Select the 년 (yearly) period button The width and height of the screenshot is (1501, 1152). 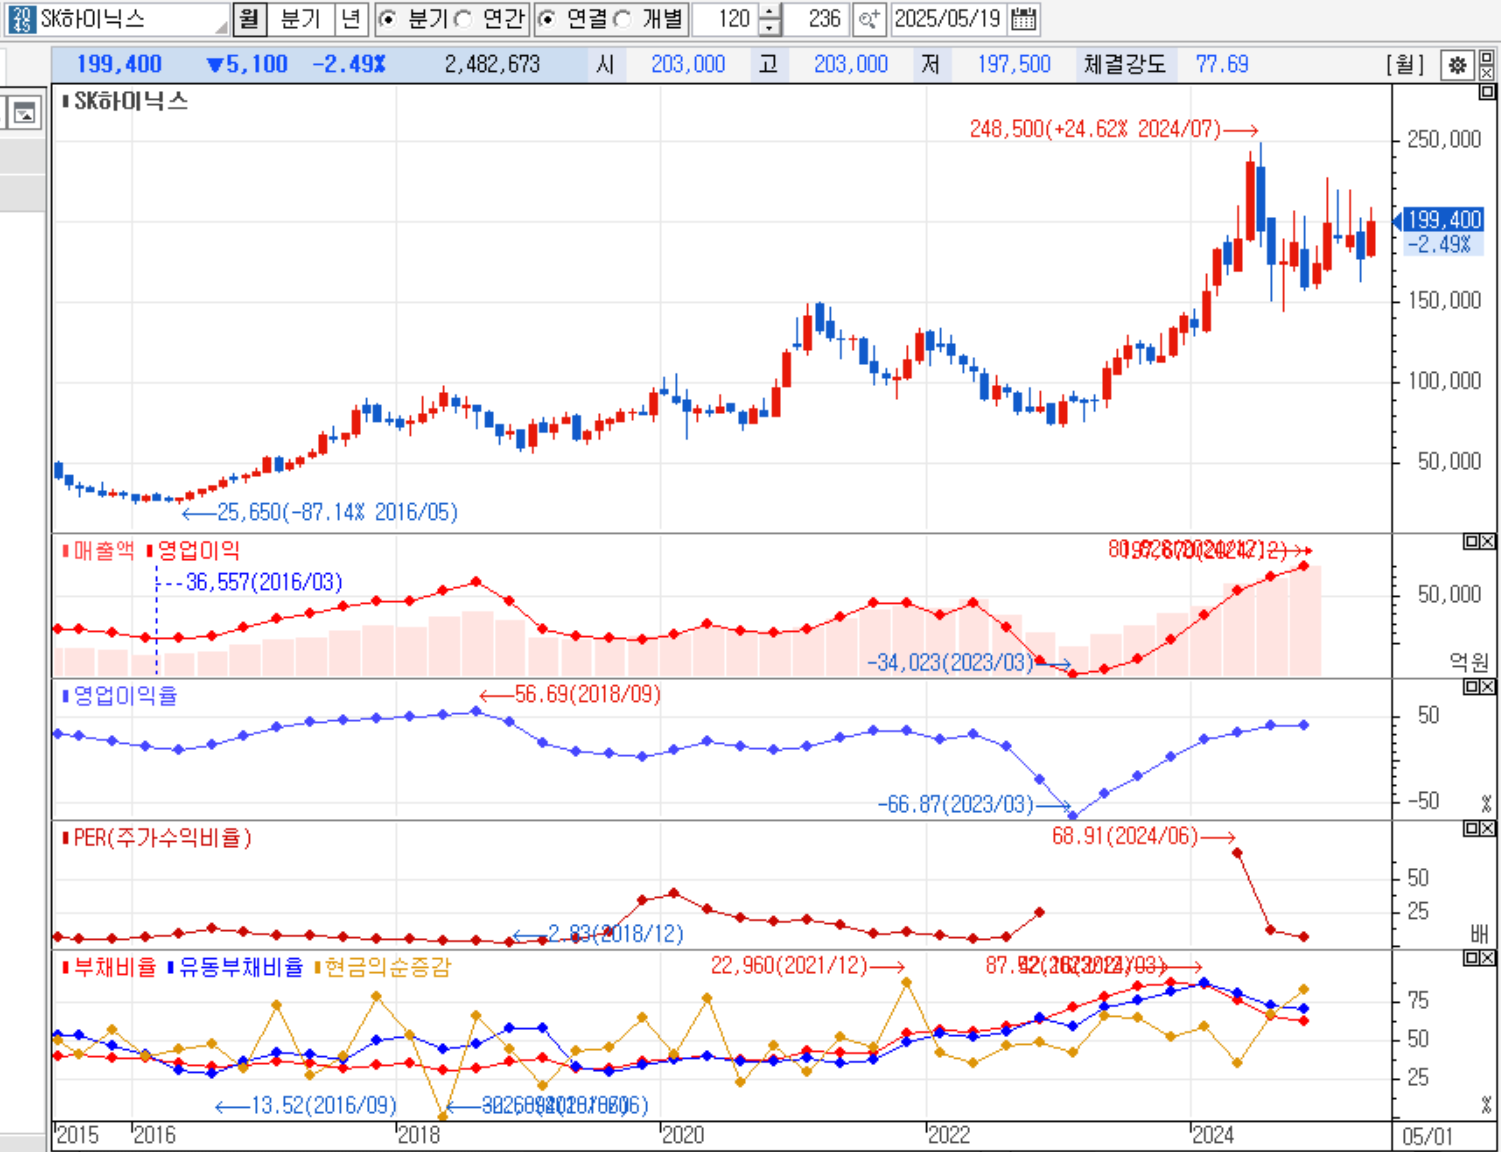351,19
